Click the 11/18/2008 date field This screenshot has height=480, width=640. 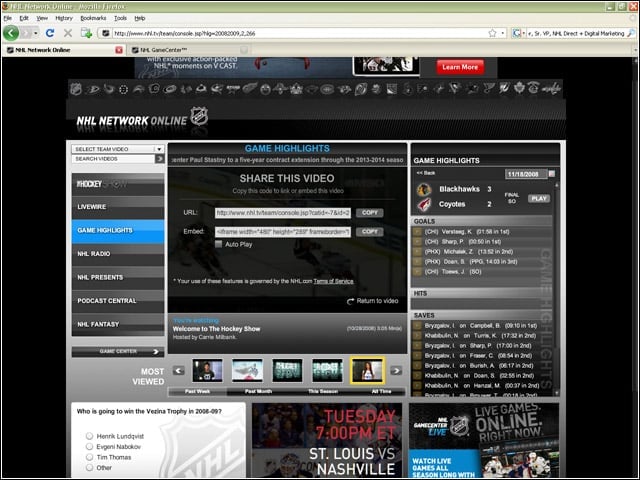point(526,174)
